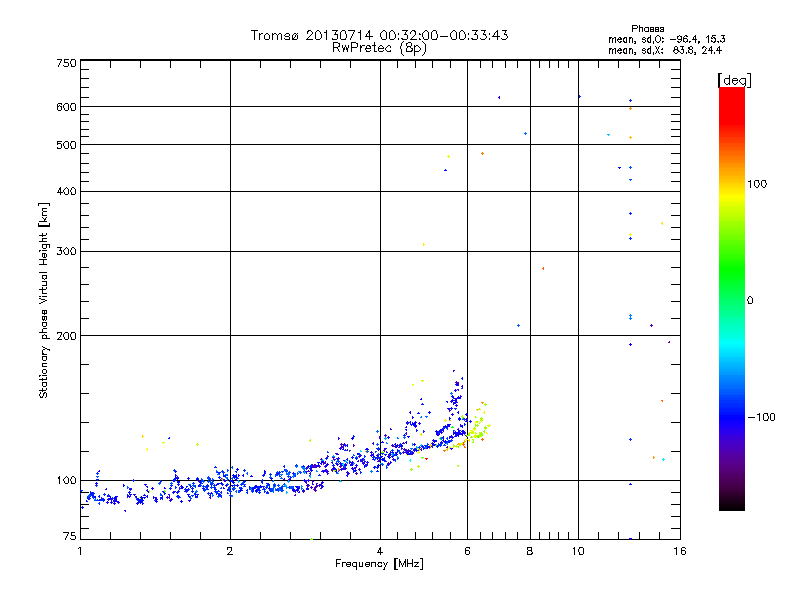Click y-axis tick label "600"
800x600 pixels.
[x=66, y=107]
